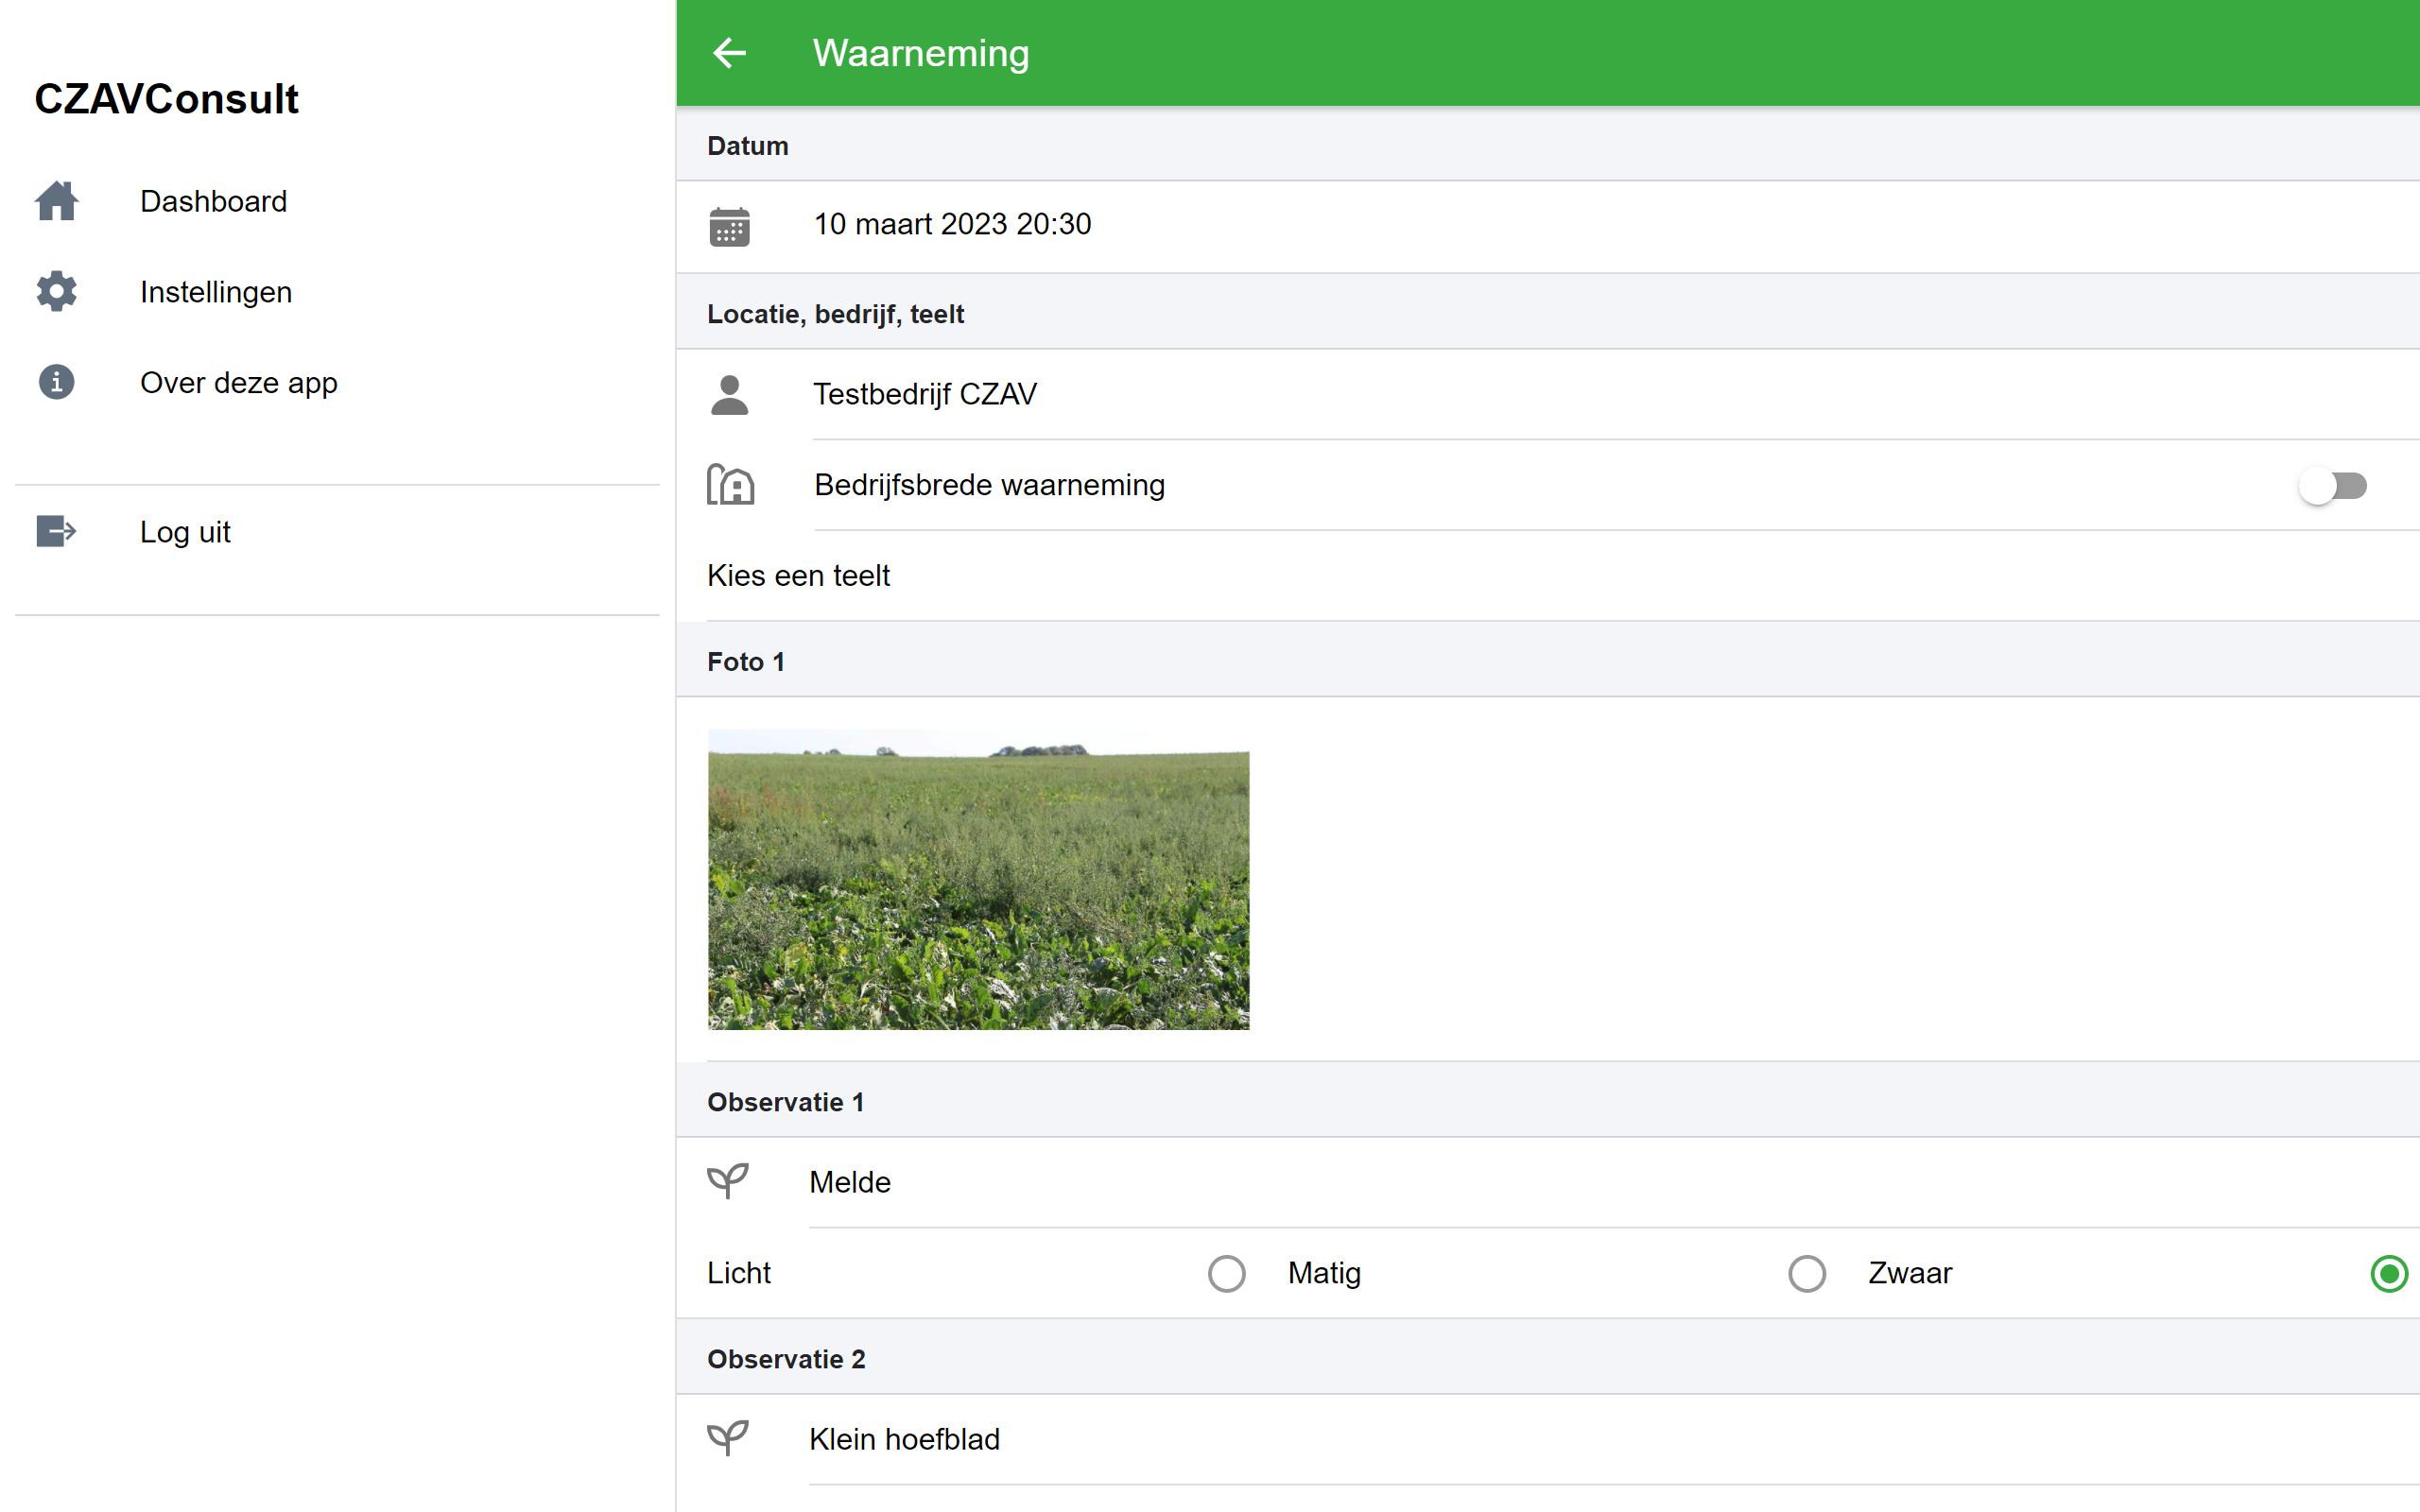This screenshot has height=1512, width=2420.
Task: Click the Over deze app info icon
Action: pyautogui.click(x=57, y=382)
